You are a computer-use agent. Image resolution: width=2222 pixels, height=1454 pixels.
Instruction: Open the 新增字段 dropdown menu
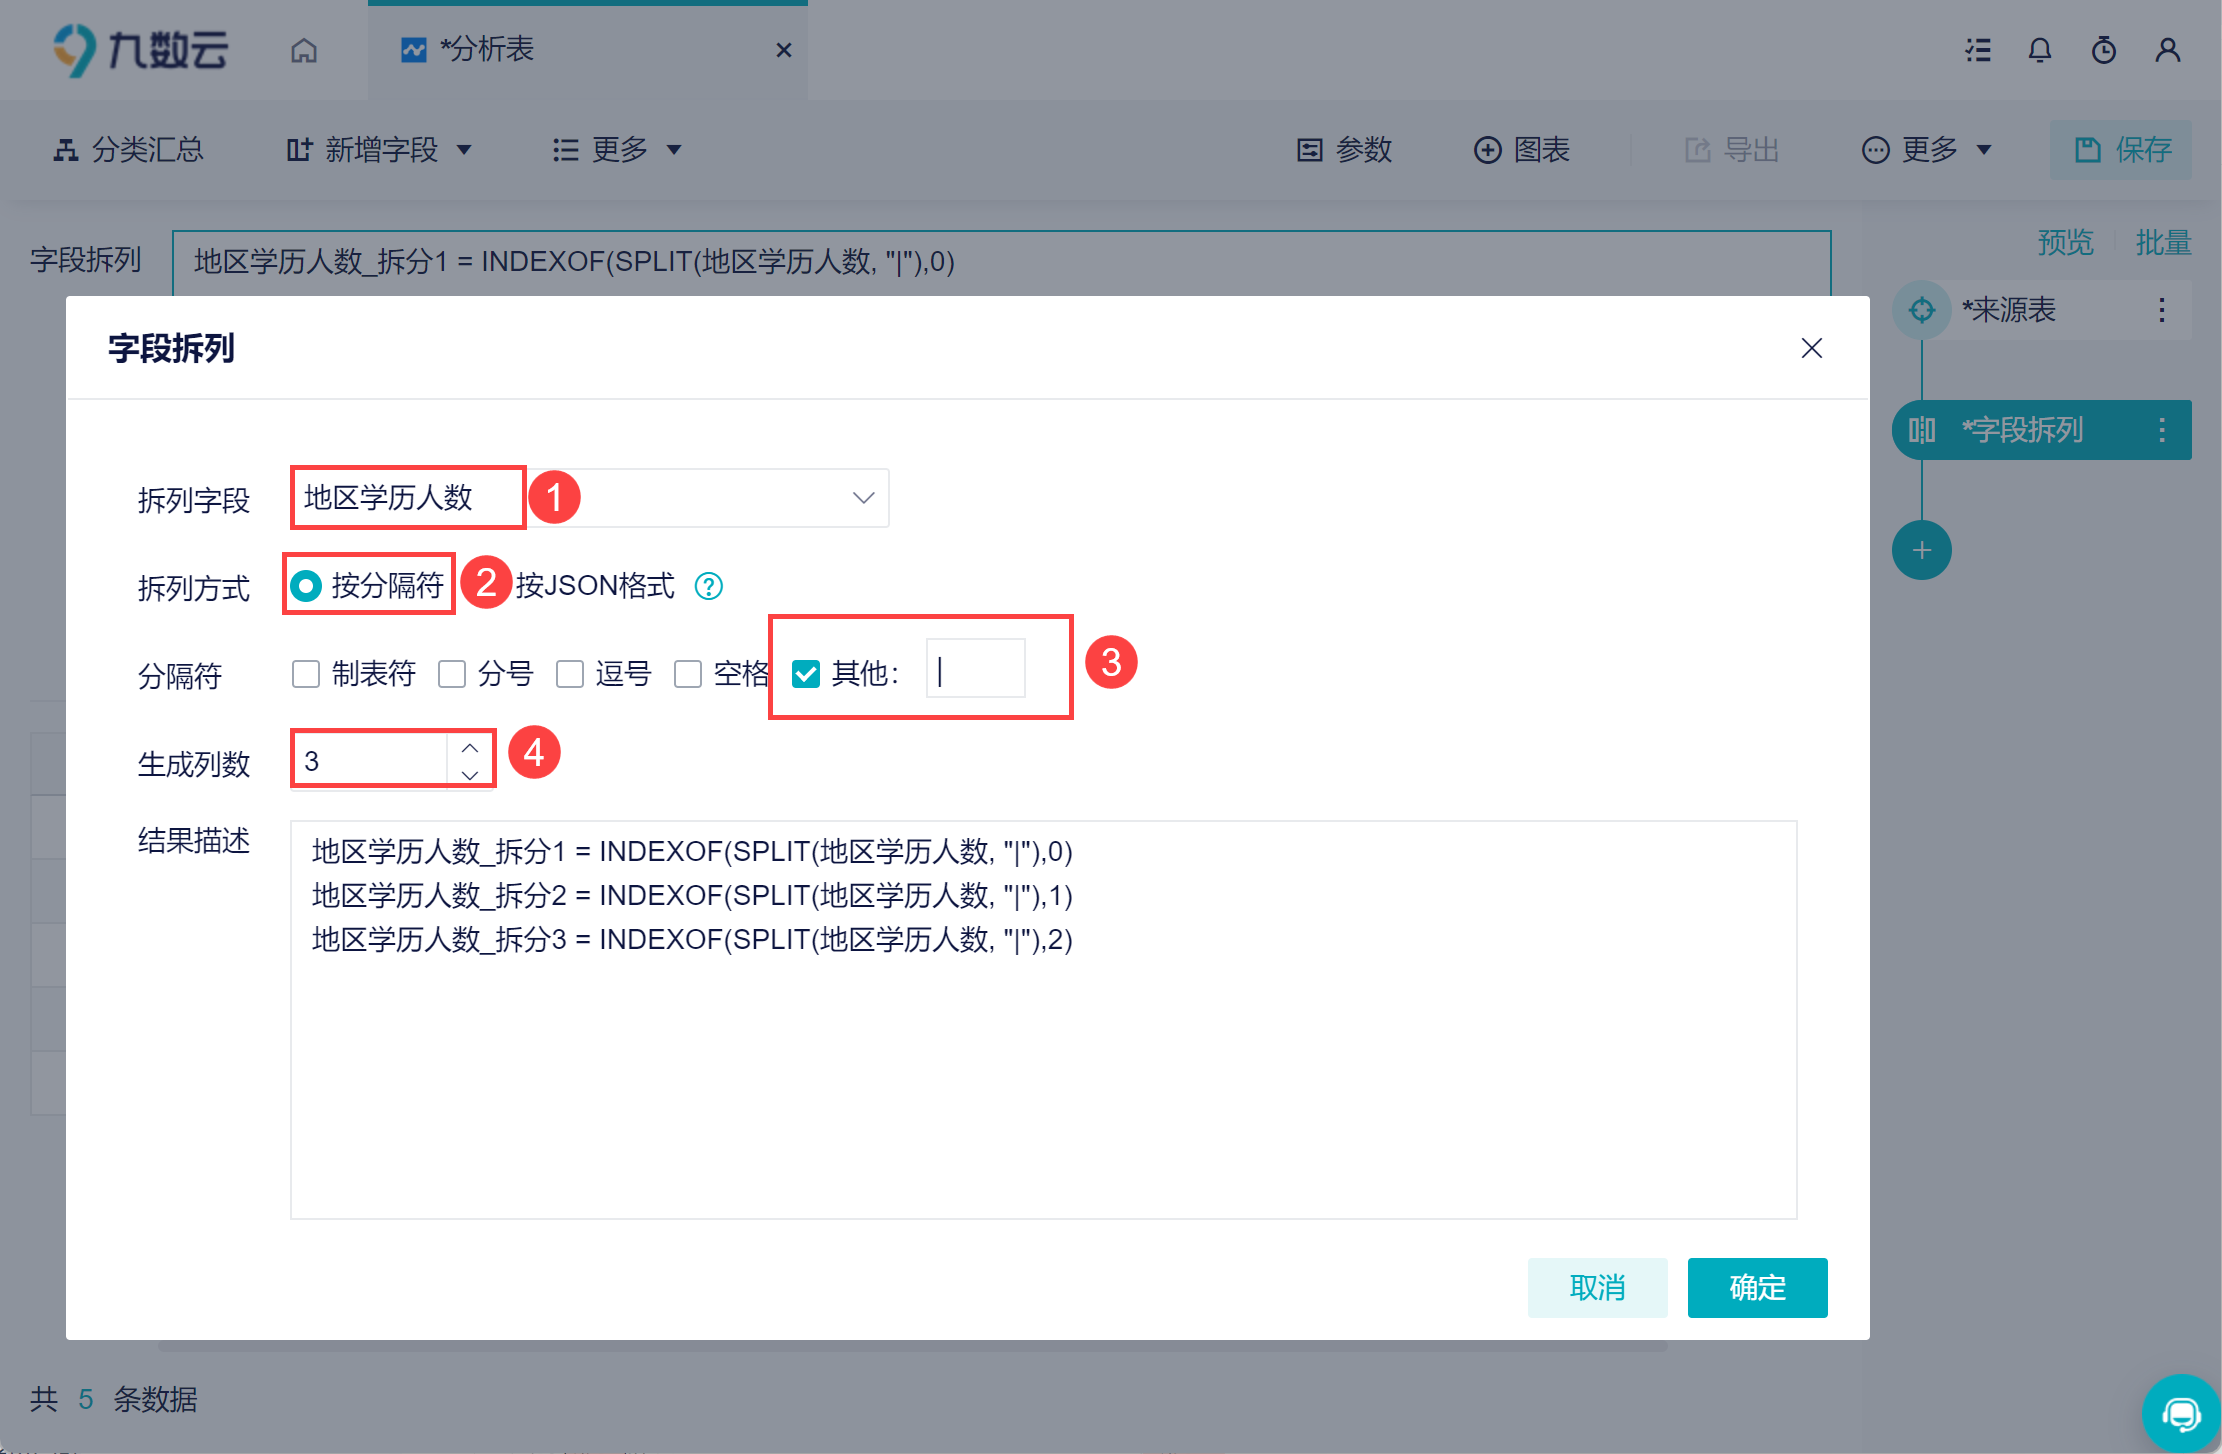tap(379, 150)
